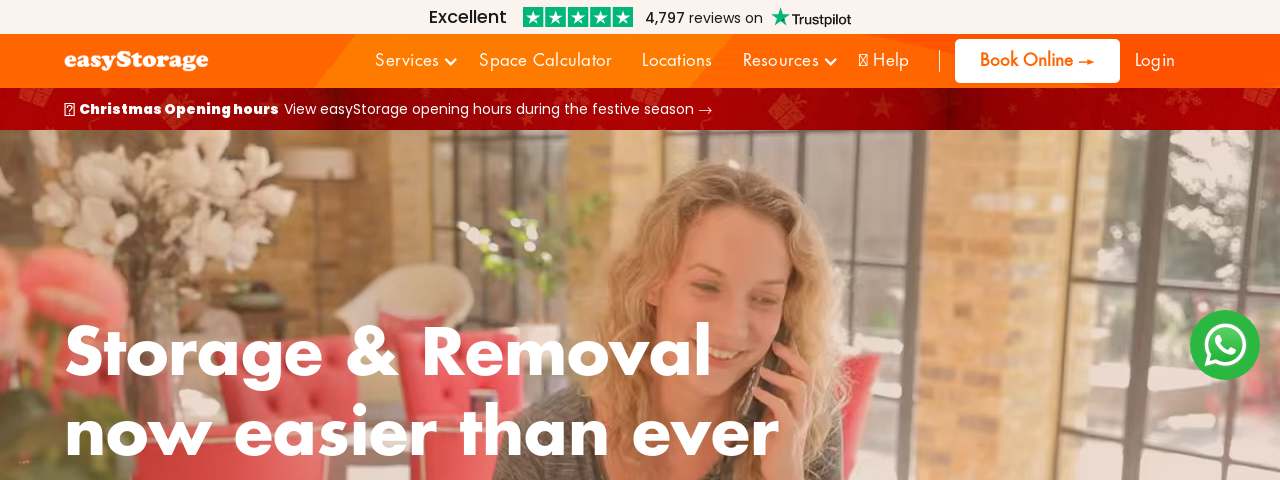Click the Book Online button
Viewport: 1280px width, 480px height.
1037,61
